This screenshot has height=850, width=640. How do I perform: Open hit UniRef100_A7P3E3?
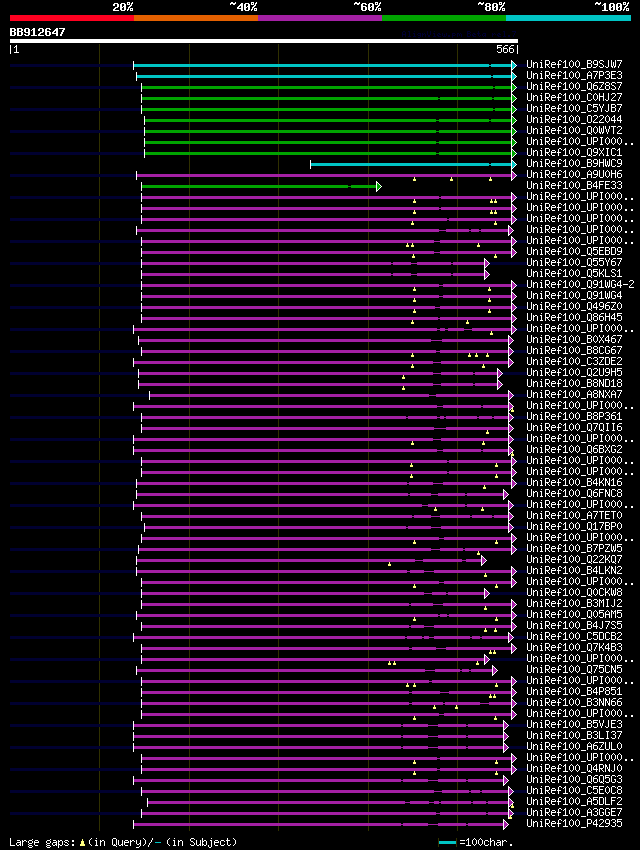[x=574, y=75]
